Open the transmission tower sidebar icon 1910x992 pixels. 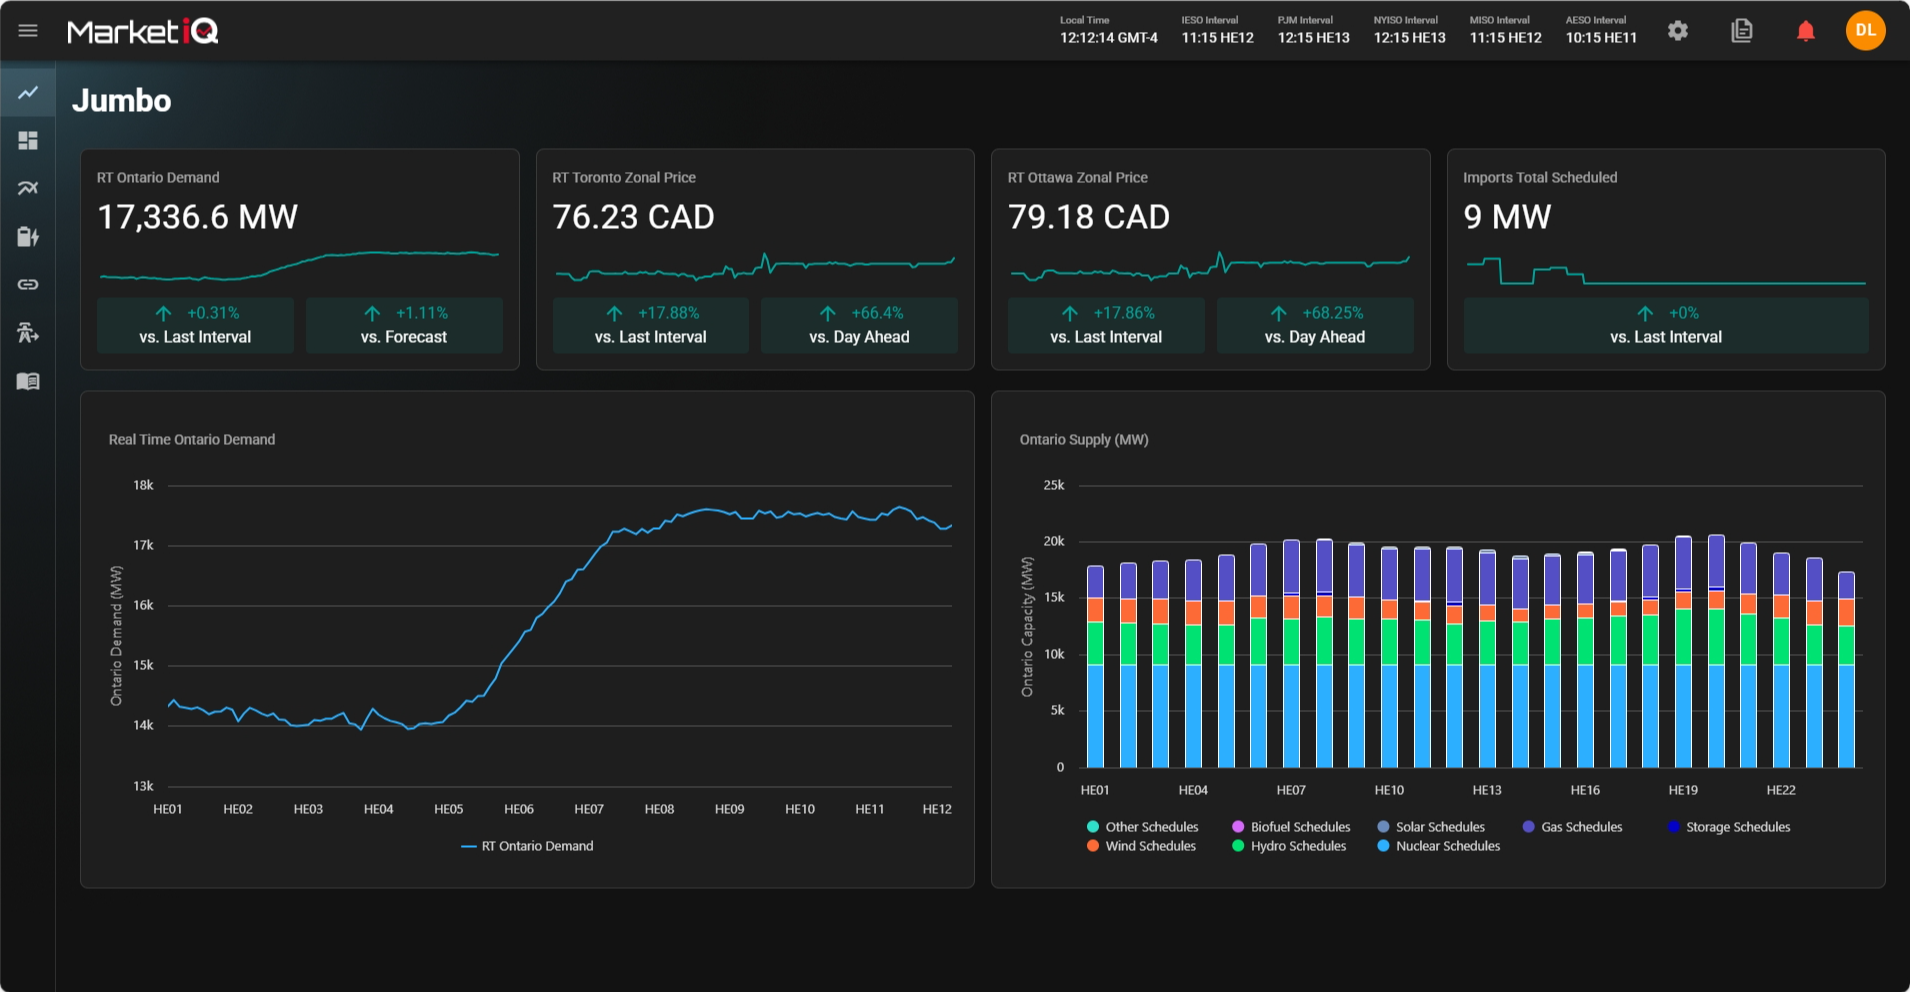point(28,333)
